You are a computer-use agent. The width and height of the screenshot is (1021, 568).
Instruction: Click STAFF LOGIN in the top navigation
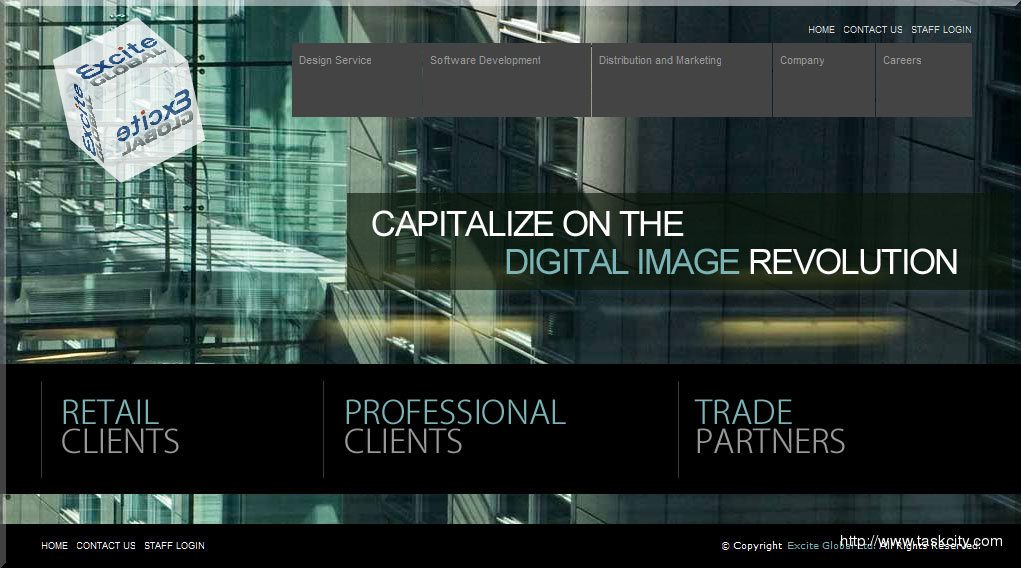pyautogui.click(x=941, y=30)
